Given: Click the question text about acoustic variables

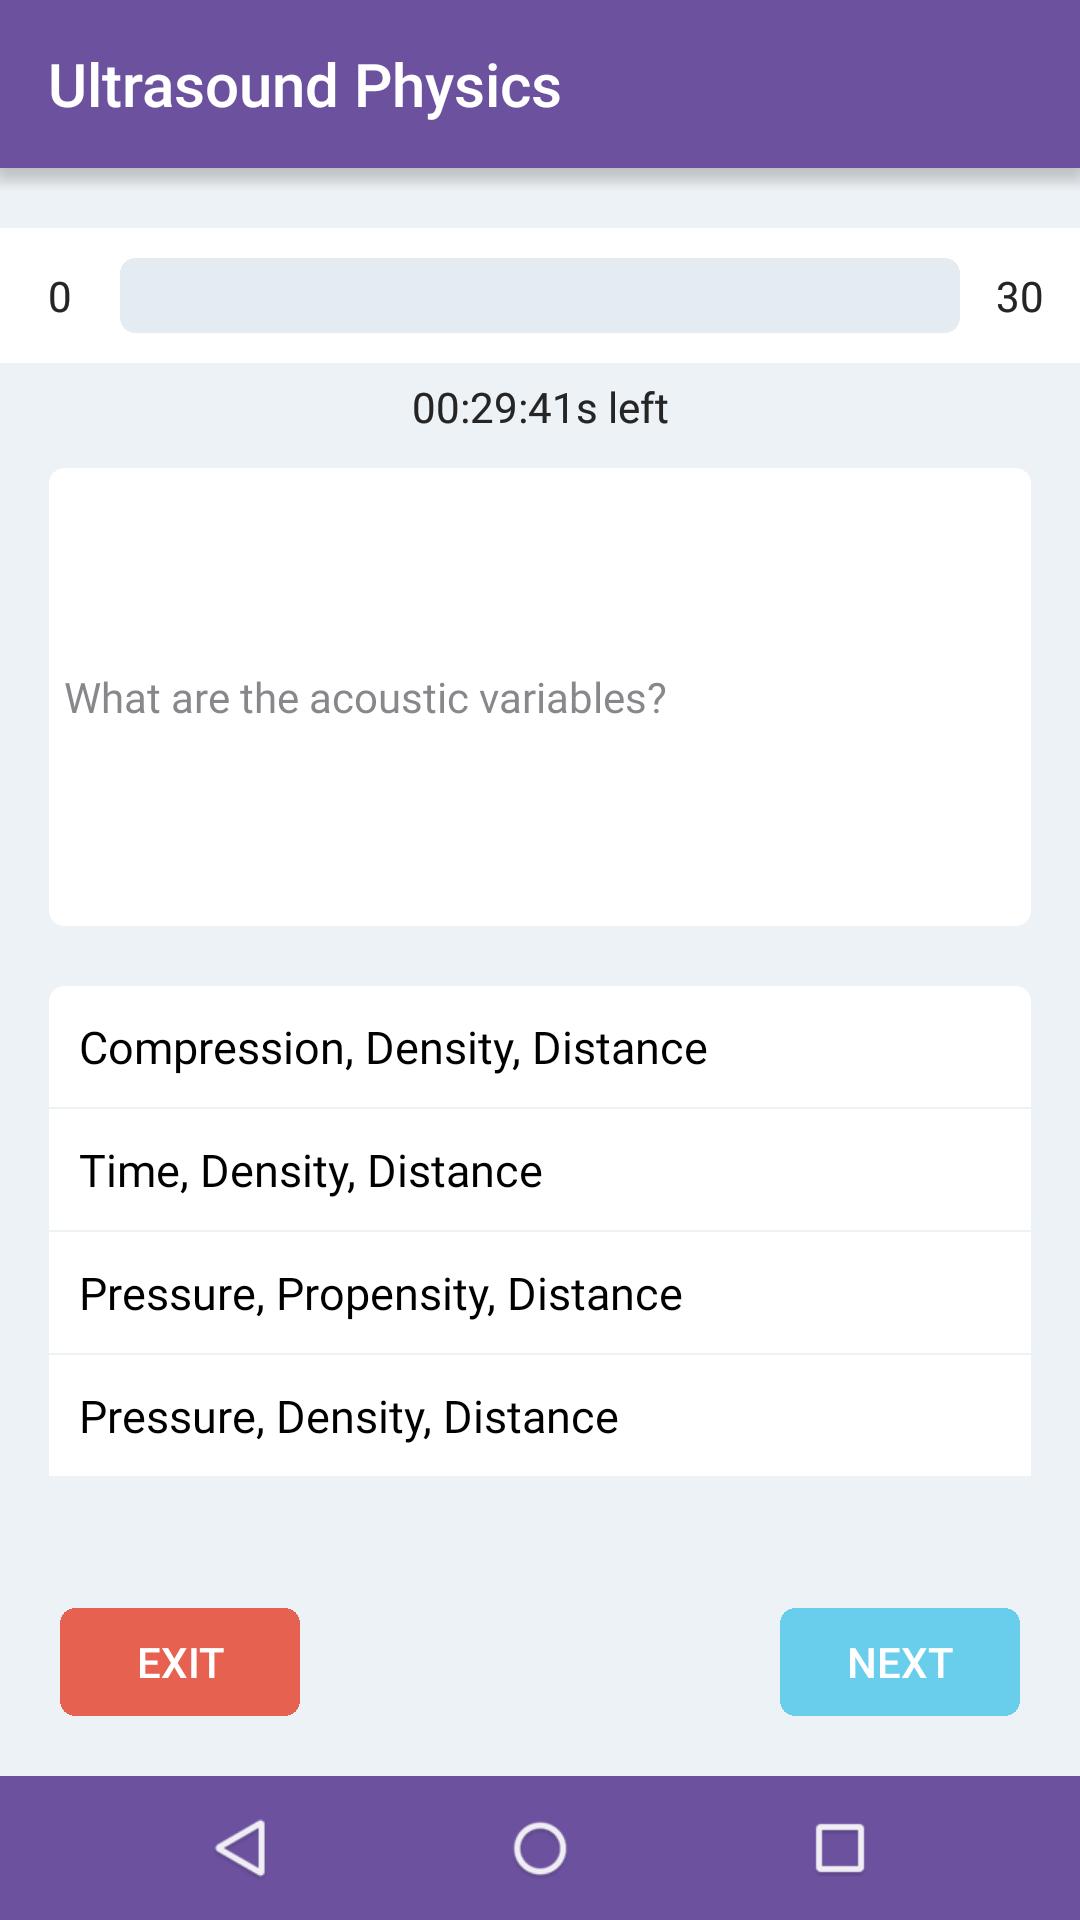Looking at the screenshot, I should 365,698.
